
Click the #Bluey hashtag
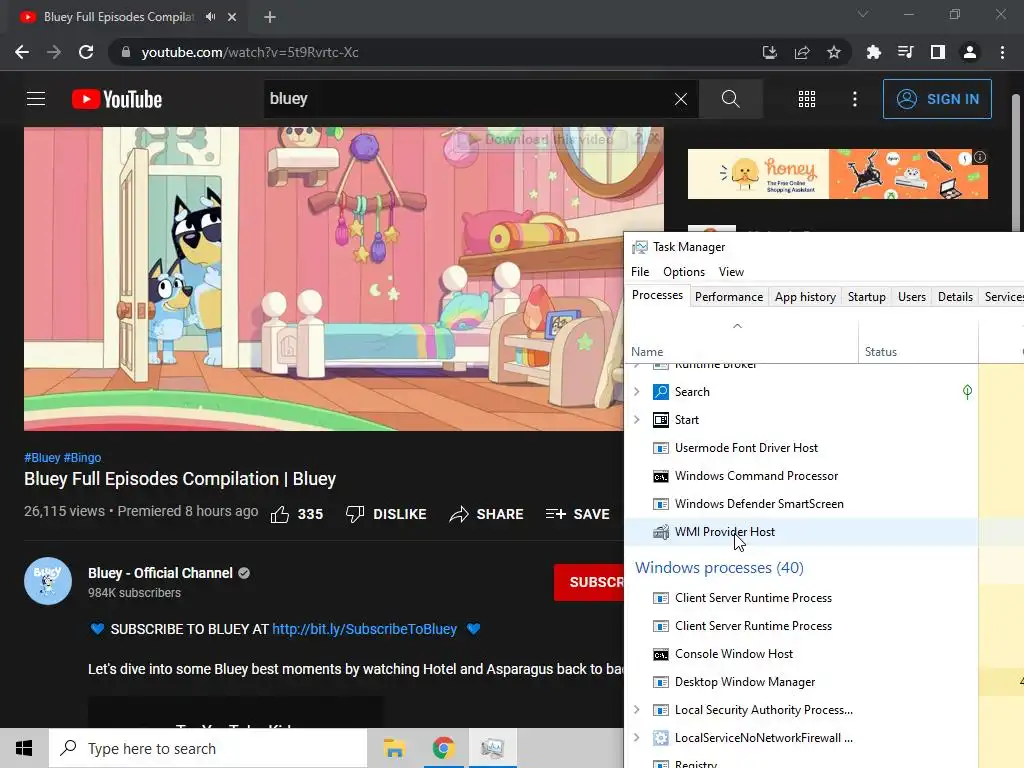click(42, 458)
